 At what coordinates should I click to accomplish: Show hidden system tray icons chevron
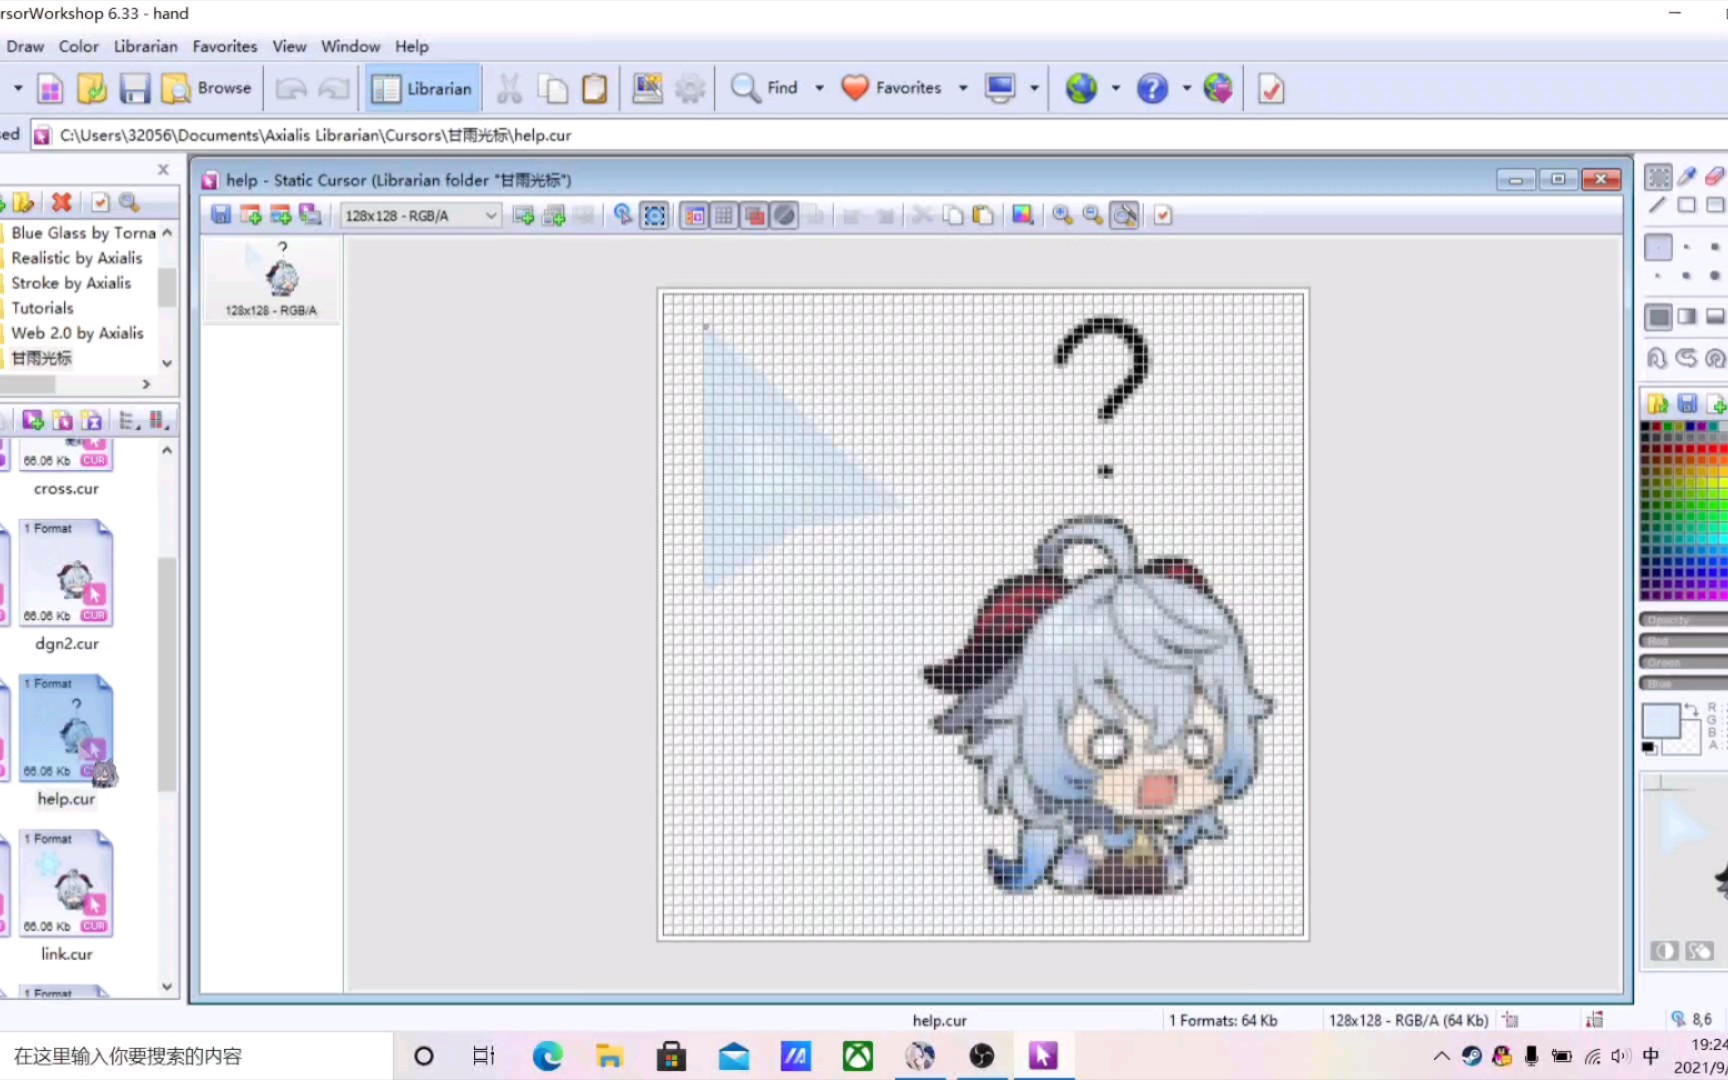tap(1441, 1056)
